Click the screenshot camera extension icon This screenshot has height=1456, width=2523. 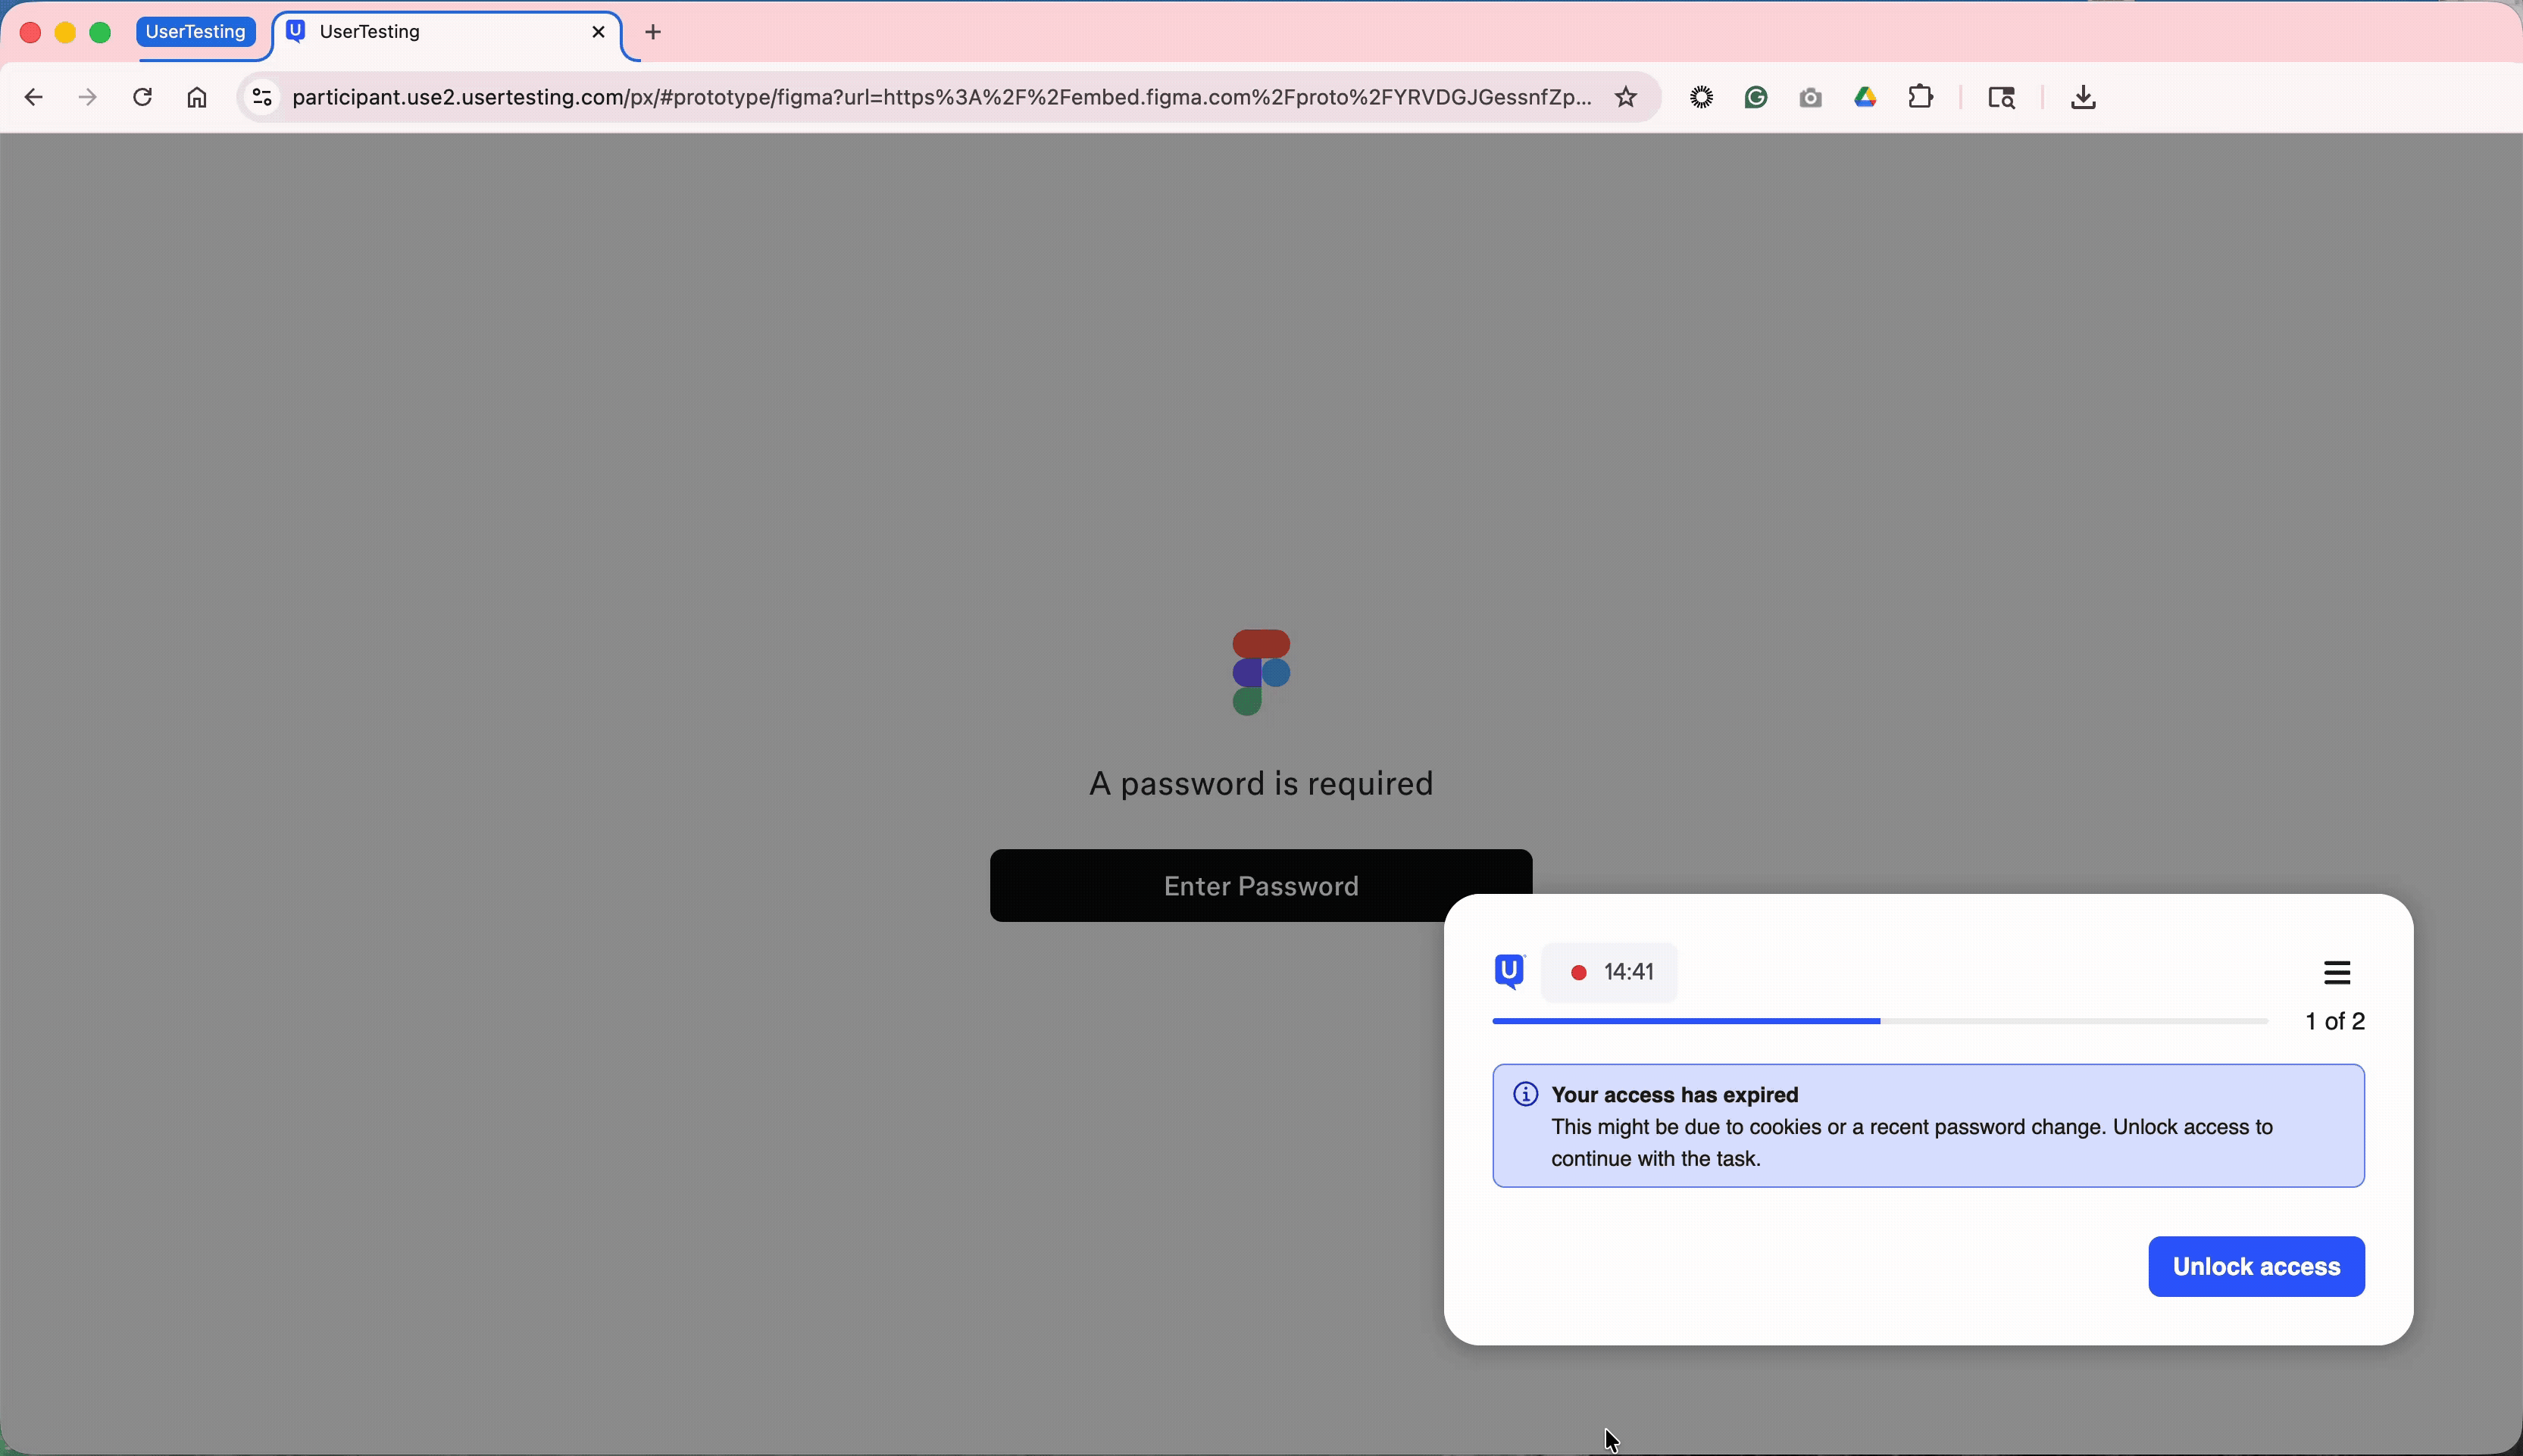click(1811, 97)
